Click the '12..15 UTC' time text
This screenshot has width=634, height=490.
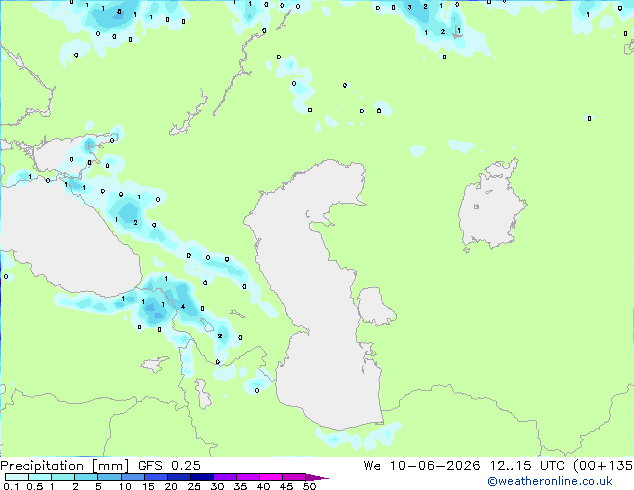pyautogui.click(x=526, y=465)
